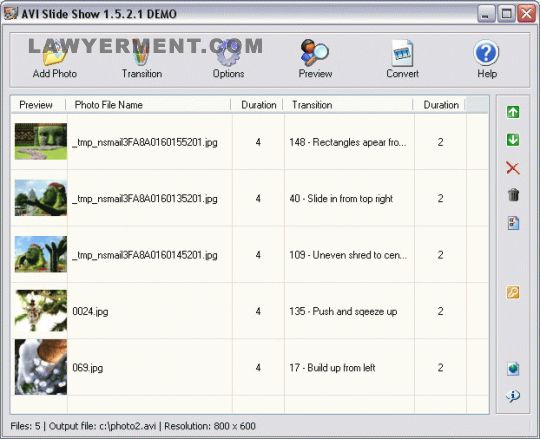Select the 069.jpg thumbnail image
Viewport: 540px width, 439px height.
click(41, 367)
